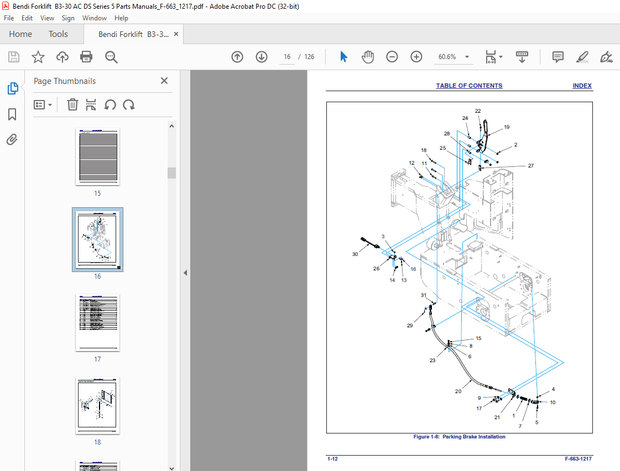
Task: Click the upload to cloud icon
Action: (62, 57)
